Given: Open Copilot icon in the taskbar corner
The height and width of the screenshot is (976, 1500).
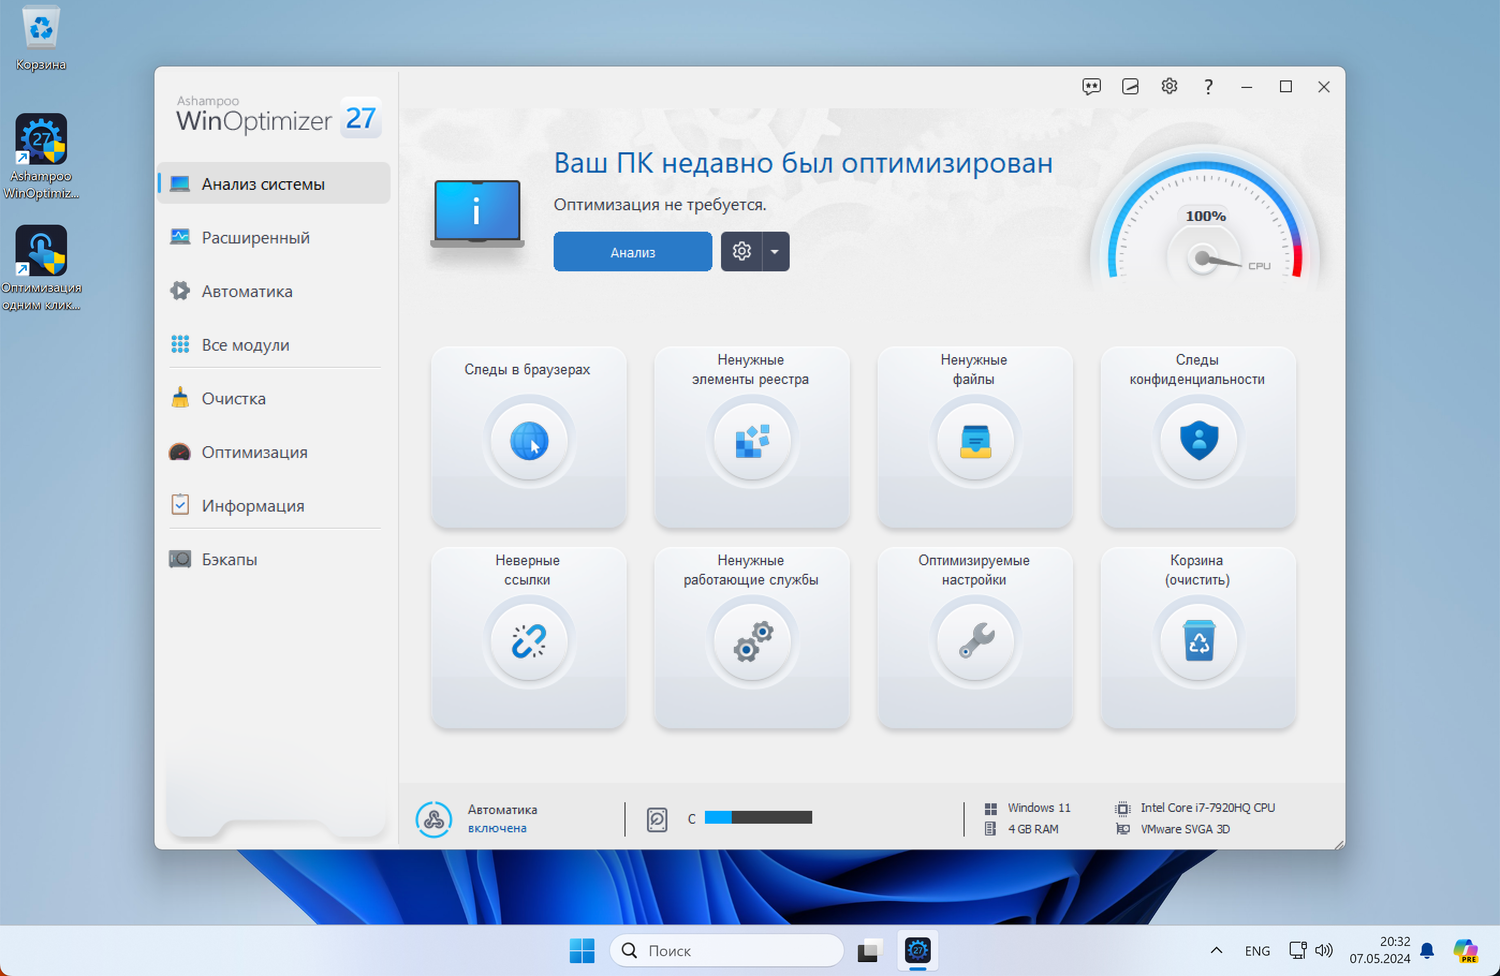Looking at the screenshot, I should [1466, 950].
